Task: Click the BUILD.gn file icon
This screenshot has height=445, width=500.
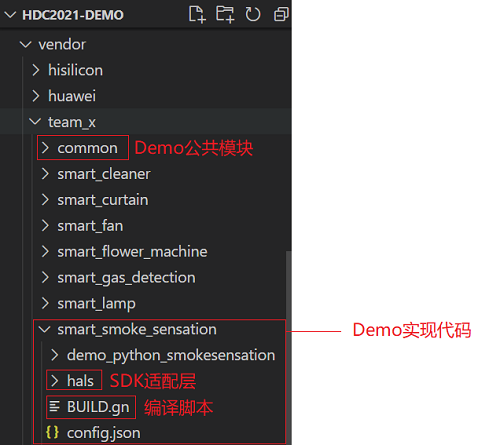Action: (54, 407)
